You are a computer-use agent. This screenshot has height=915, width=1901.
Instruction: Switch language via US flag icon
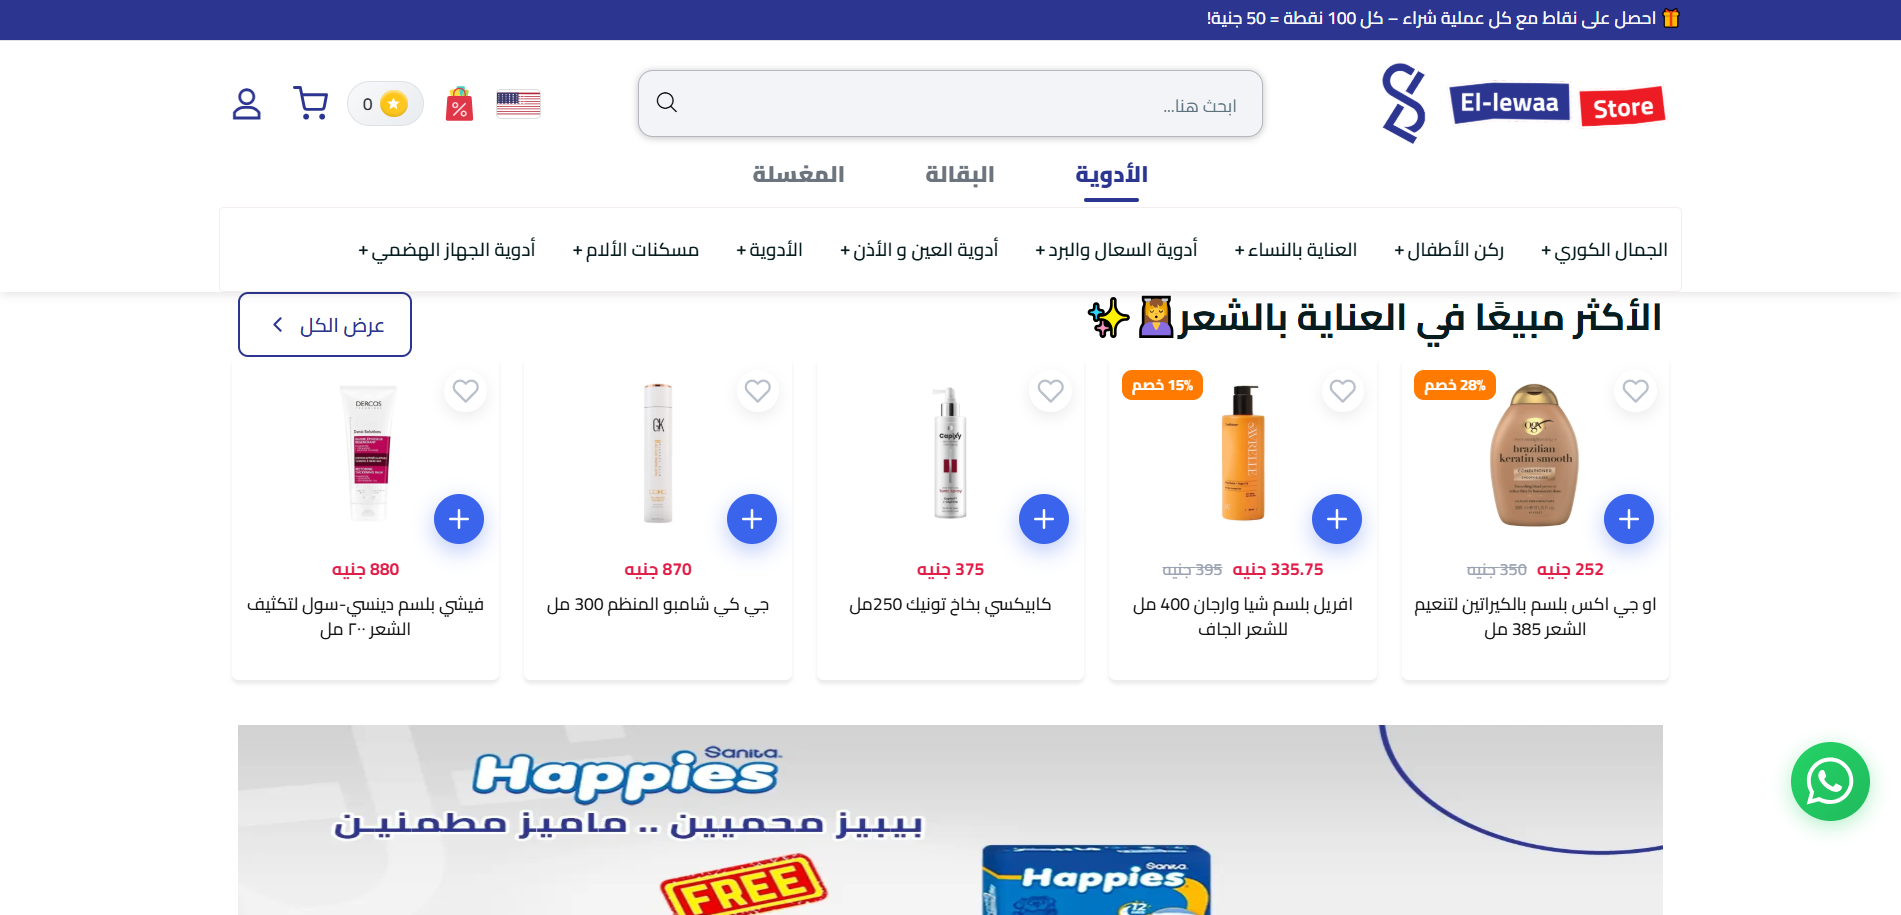(518, 104)
